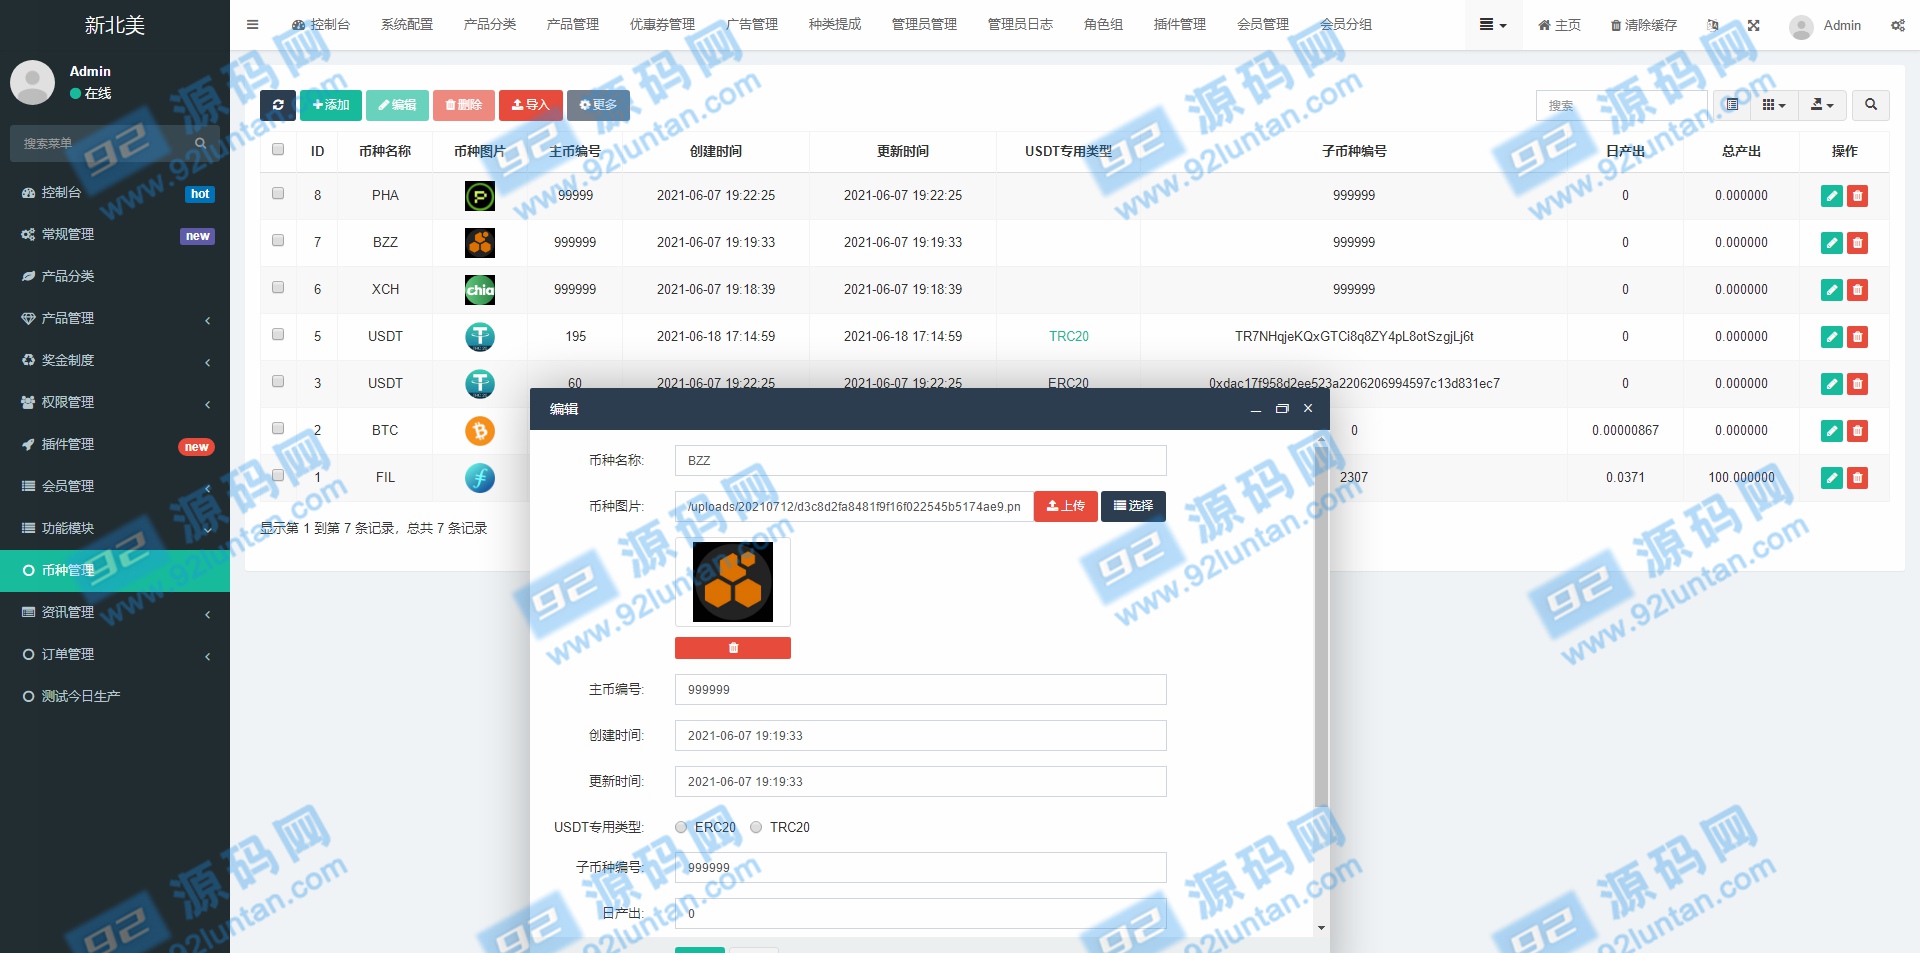Delete the FIL row with the trash icon

click(x=1858, y=478)
